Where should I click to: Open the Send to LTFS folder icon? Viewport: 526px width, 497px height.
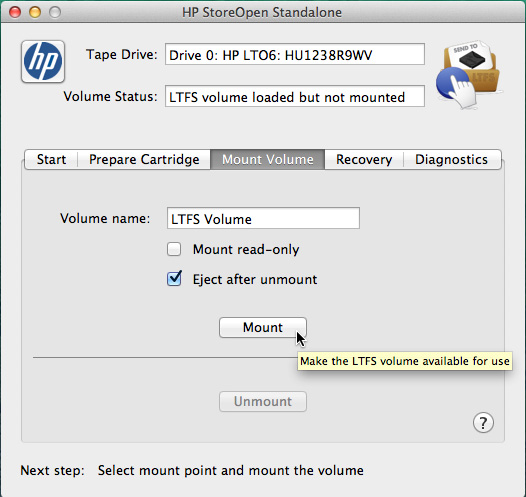click(469, 74)
